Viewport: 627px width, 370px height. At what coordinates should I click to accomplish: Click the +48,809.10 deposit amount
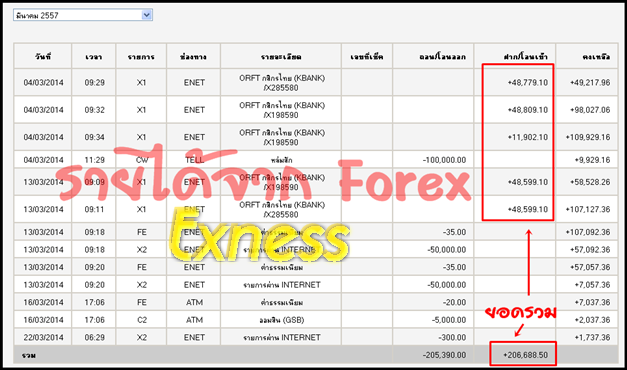527,110
